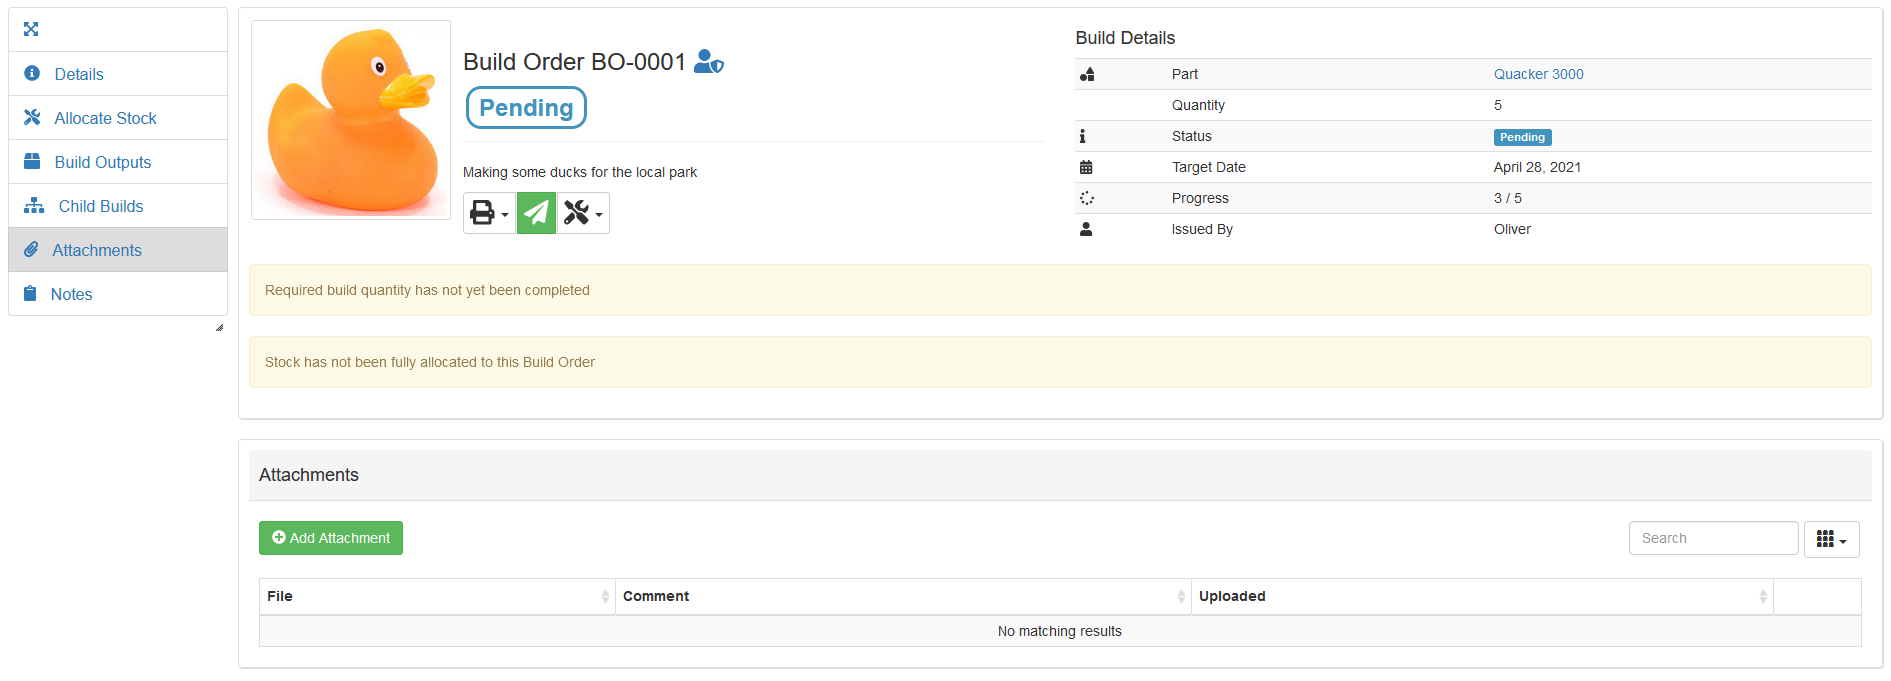Click the attachments Search field

pyautogui.click(x=1713, y=538)
